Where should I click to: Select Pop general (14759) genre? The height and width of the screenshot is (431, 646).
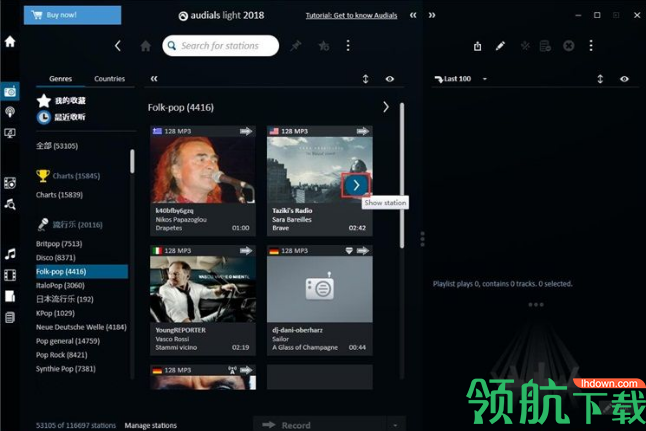(68, 341)
